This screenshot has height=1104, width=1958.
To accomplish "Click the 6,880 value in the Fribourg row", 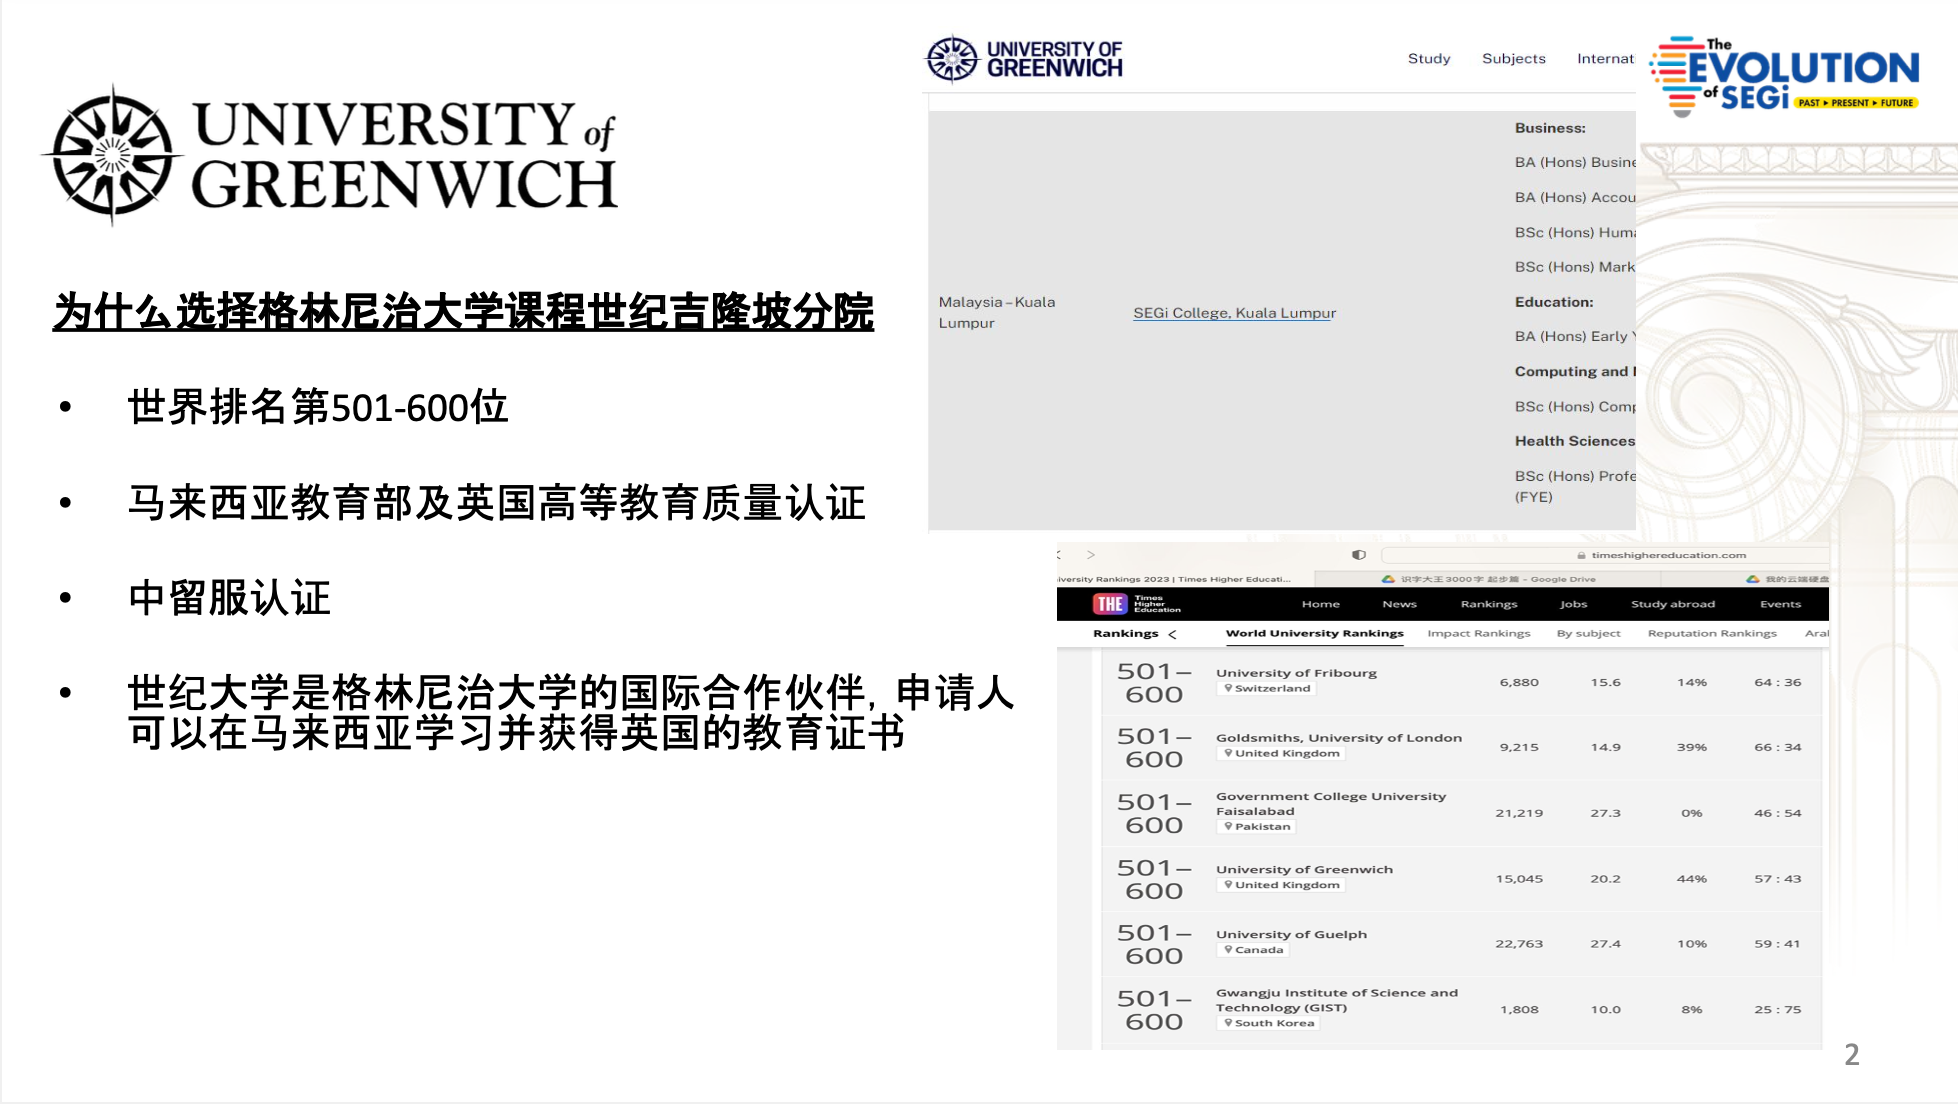I will [1519, 683].
